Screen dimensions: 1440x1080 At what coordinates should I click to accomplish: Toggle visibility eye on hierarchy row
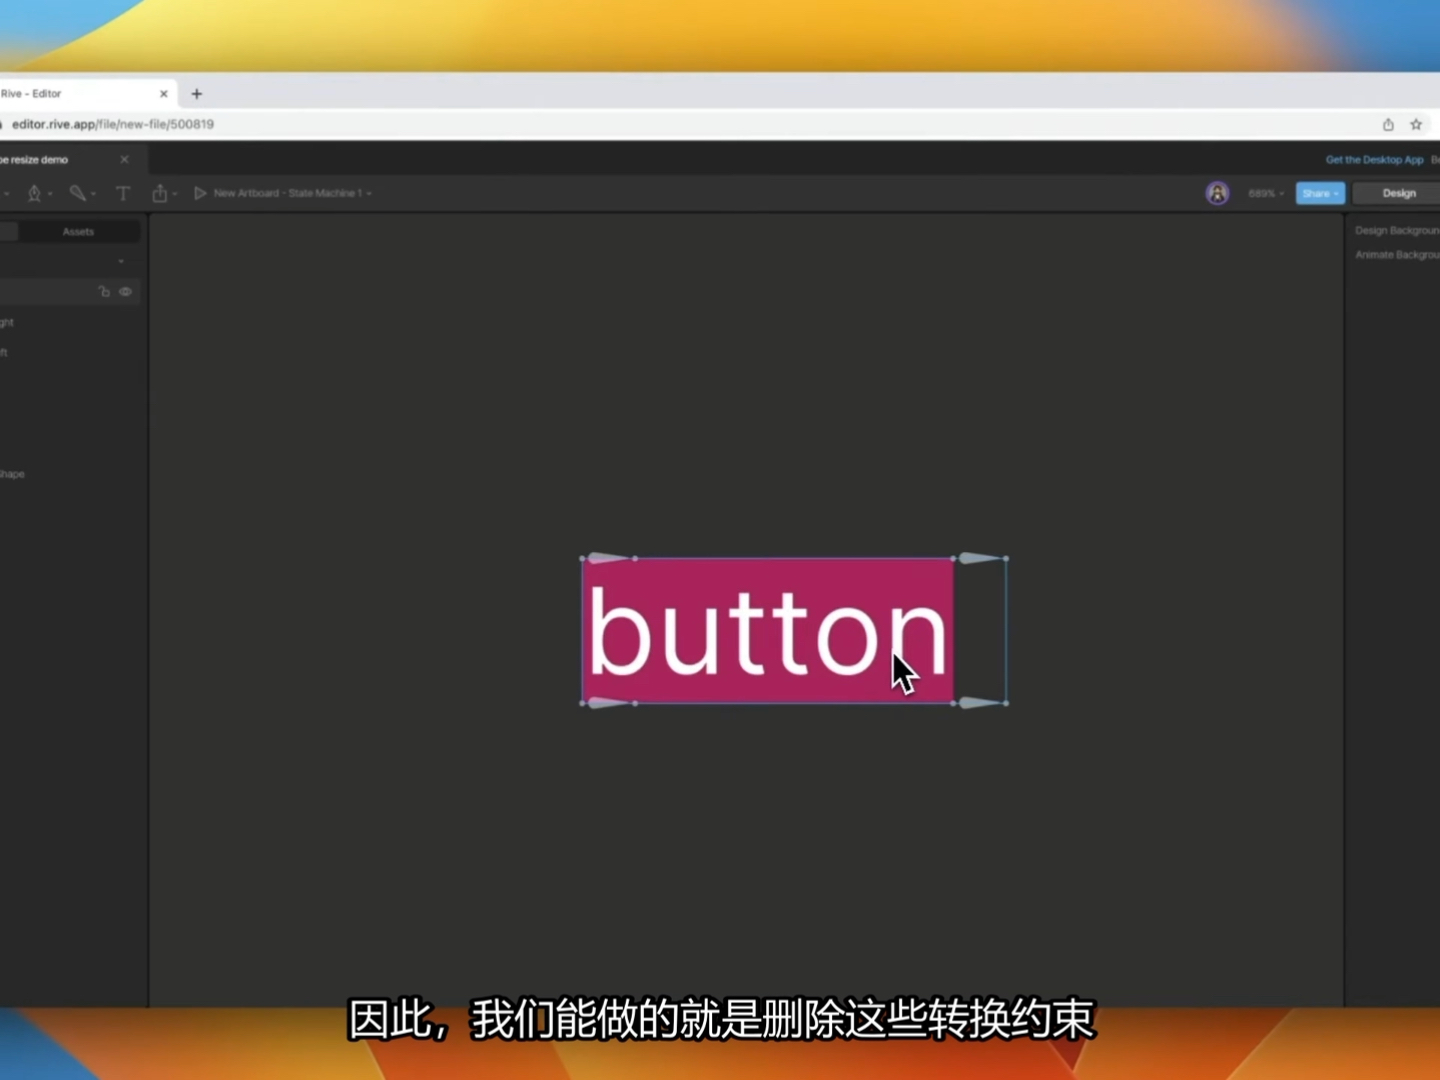coord(126,292)
